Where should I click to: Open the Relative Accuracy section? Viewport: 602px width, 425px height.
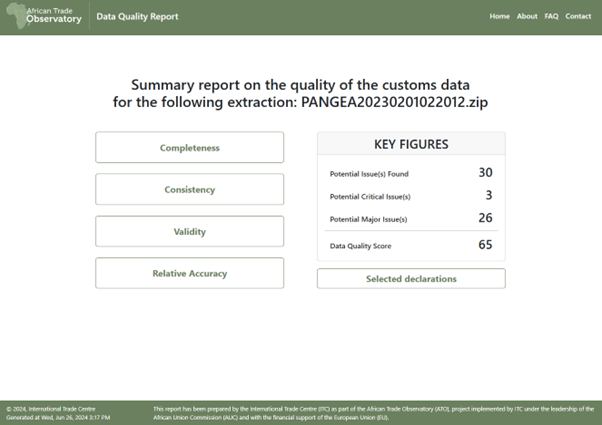(189, 273)
